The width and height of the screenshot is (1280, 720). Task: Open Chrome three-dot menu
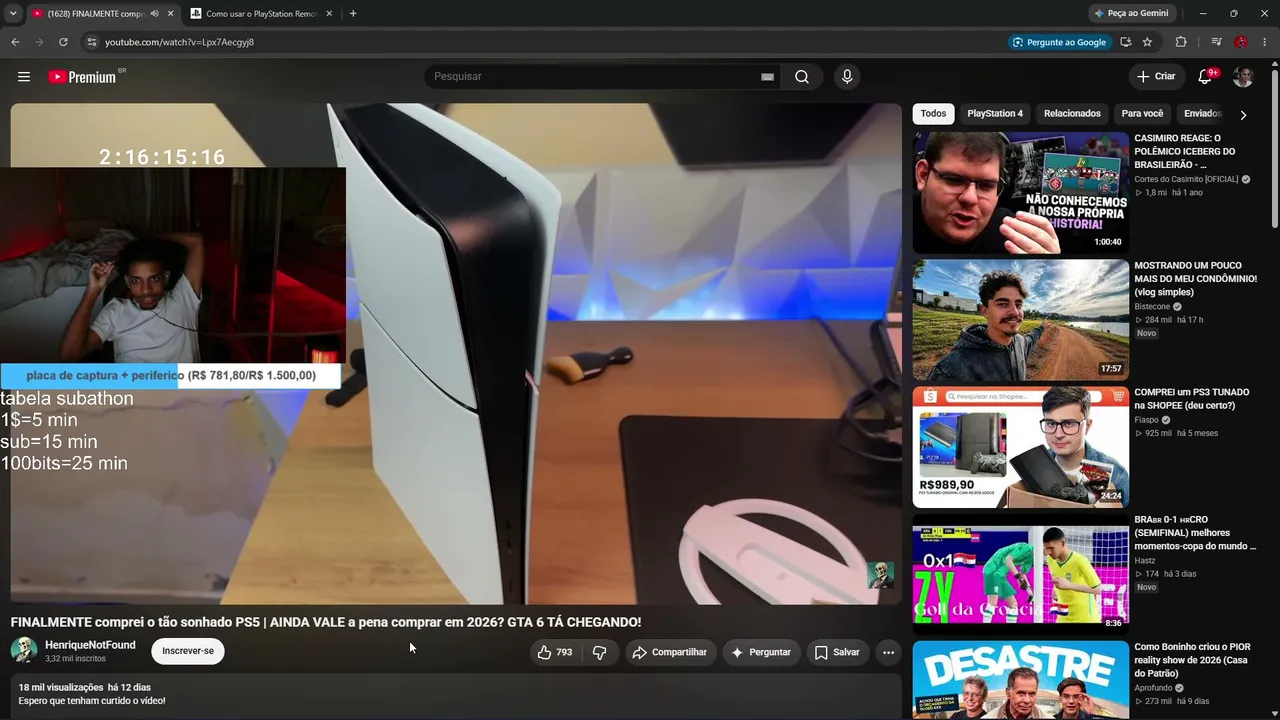tap(1265, 42)
